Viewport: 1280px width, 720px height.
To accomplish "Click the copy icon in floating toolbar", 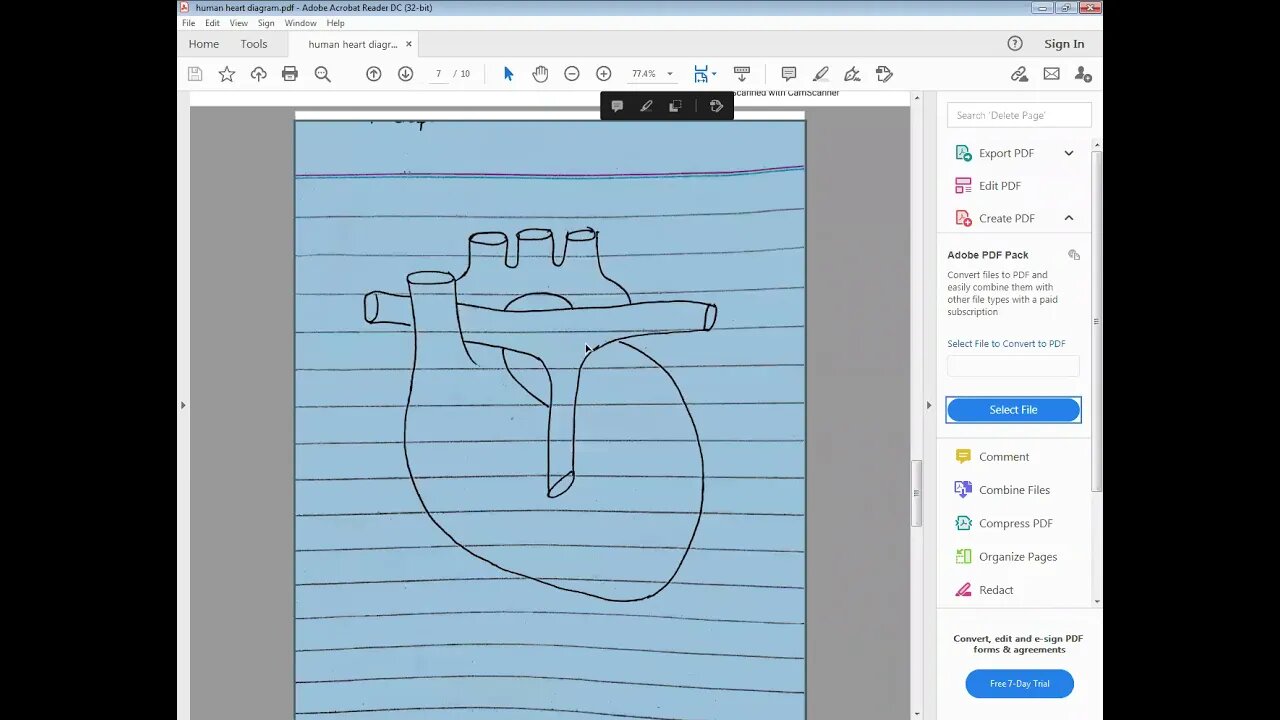I will point(675,106).
